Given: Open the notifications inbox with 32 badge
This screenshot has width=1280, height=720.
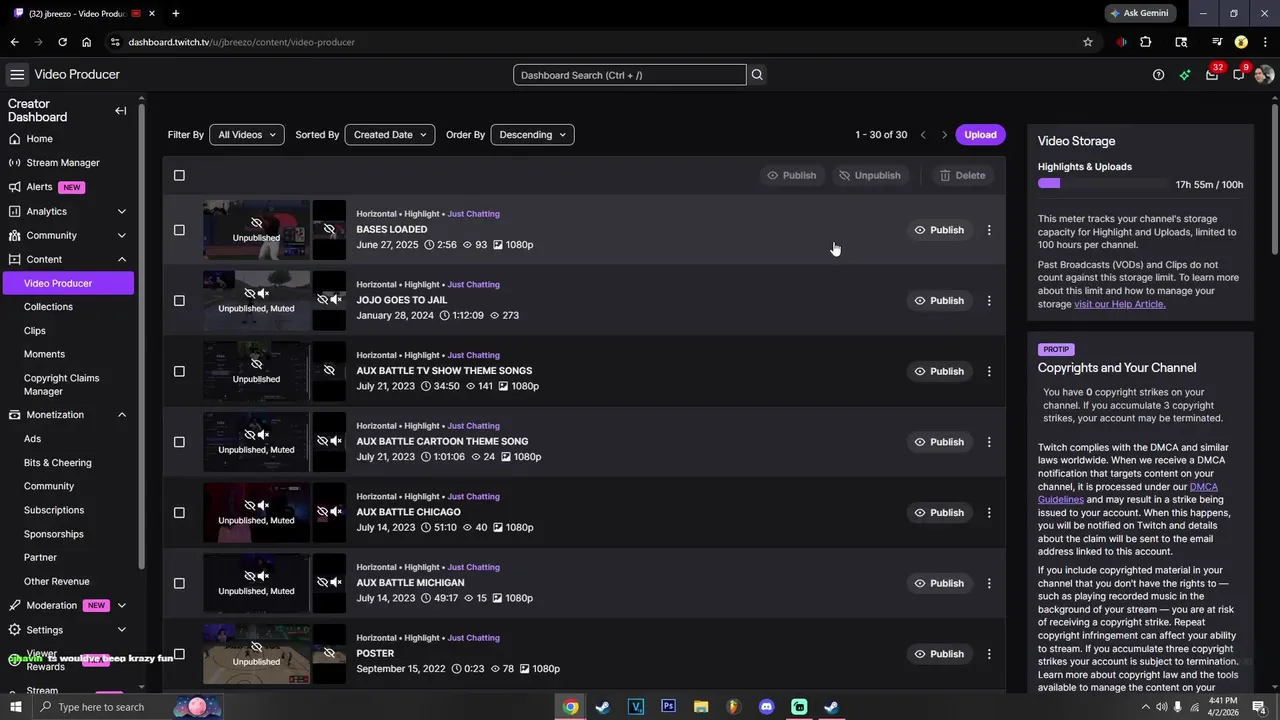Looking at the screenshot, I should point(1212,74).
